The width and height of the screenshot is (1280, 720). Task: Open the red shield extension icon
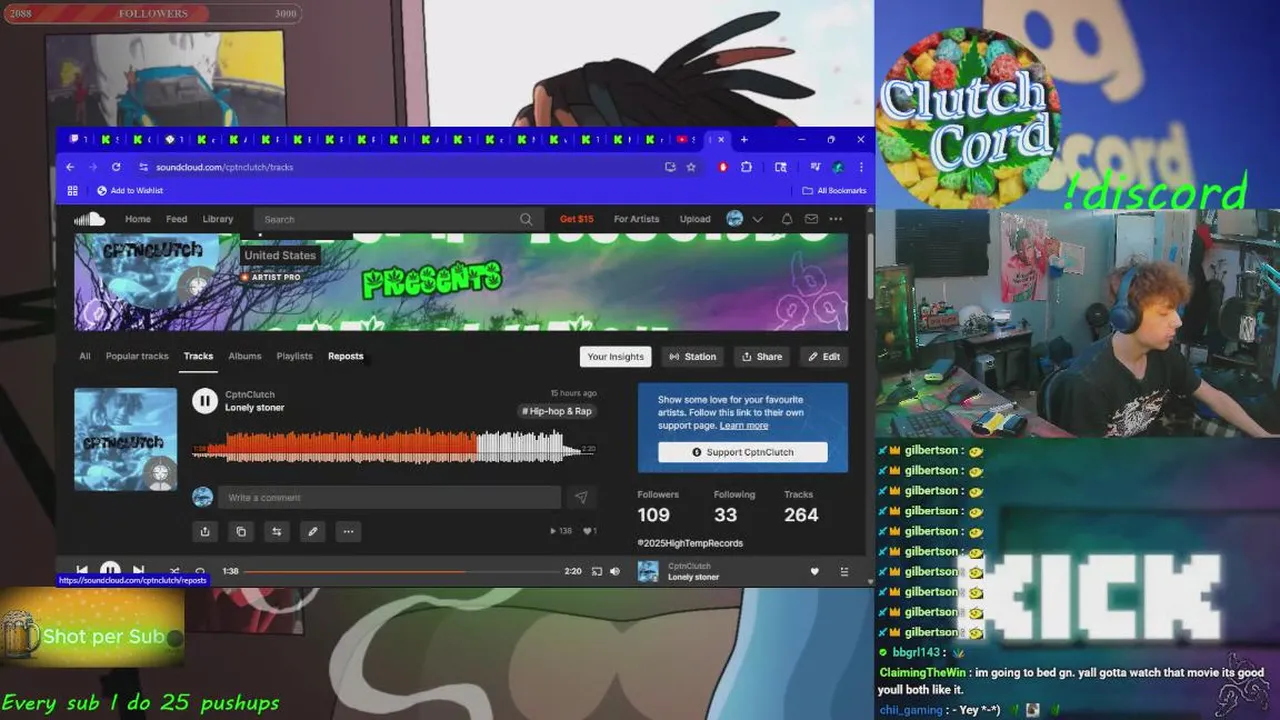(x=723, y=167)
